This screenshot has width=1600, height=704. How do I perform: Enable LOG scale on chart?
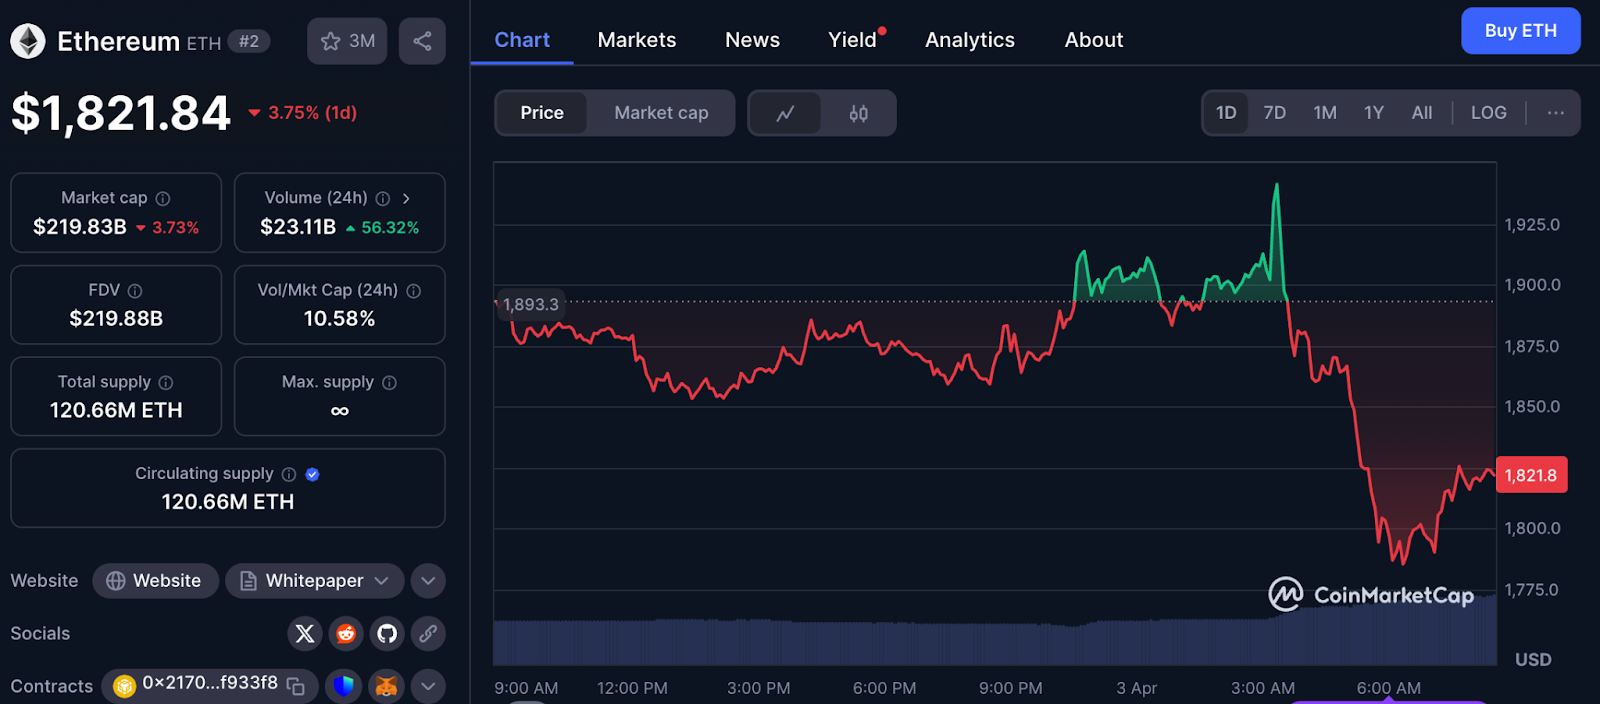(1488, 113)
